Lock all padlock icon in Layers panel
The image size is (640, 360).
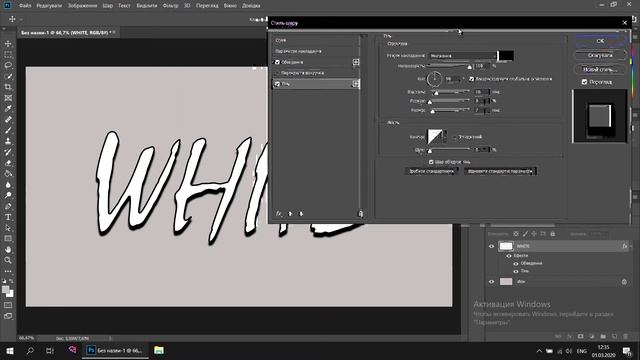[x=553, y=234]
